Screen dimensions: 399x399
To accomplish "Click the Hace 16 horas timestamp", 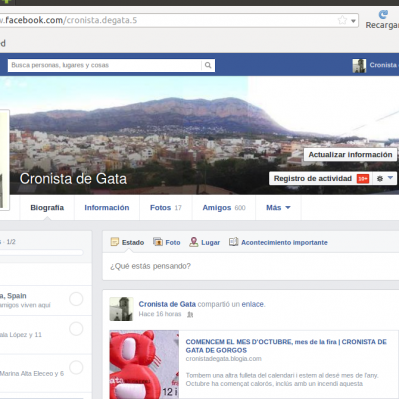I will [160, 314].
